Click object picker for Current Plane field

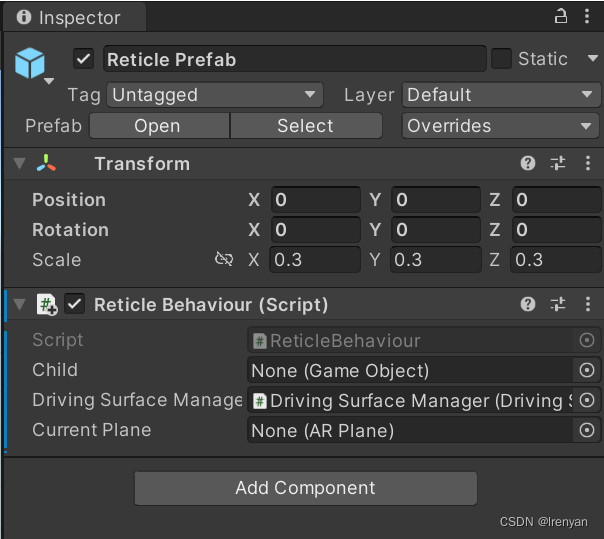[x=587, y=431]
